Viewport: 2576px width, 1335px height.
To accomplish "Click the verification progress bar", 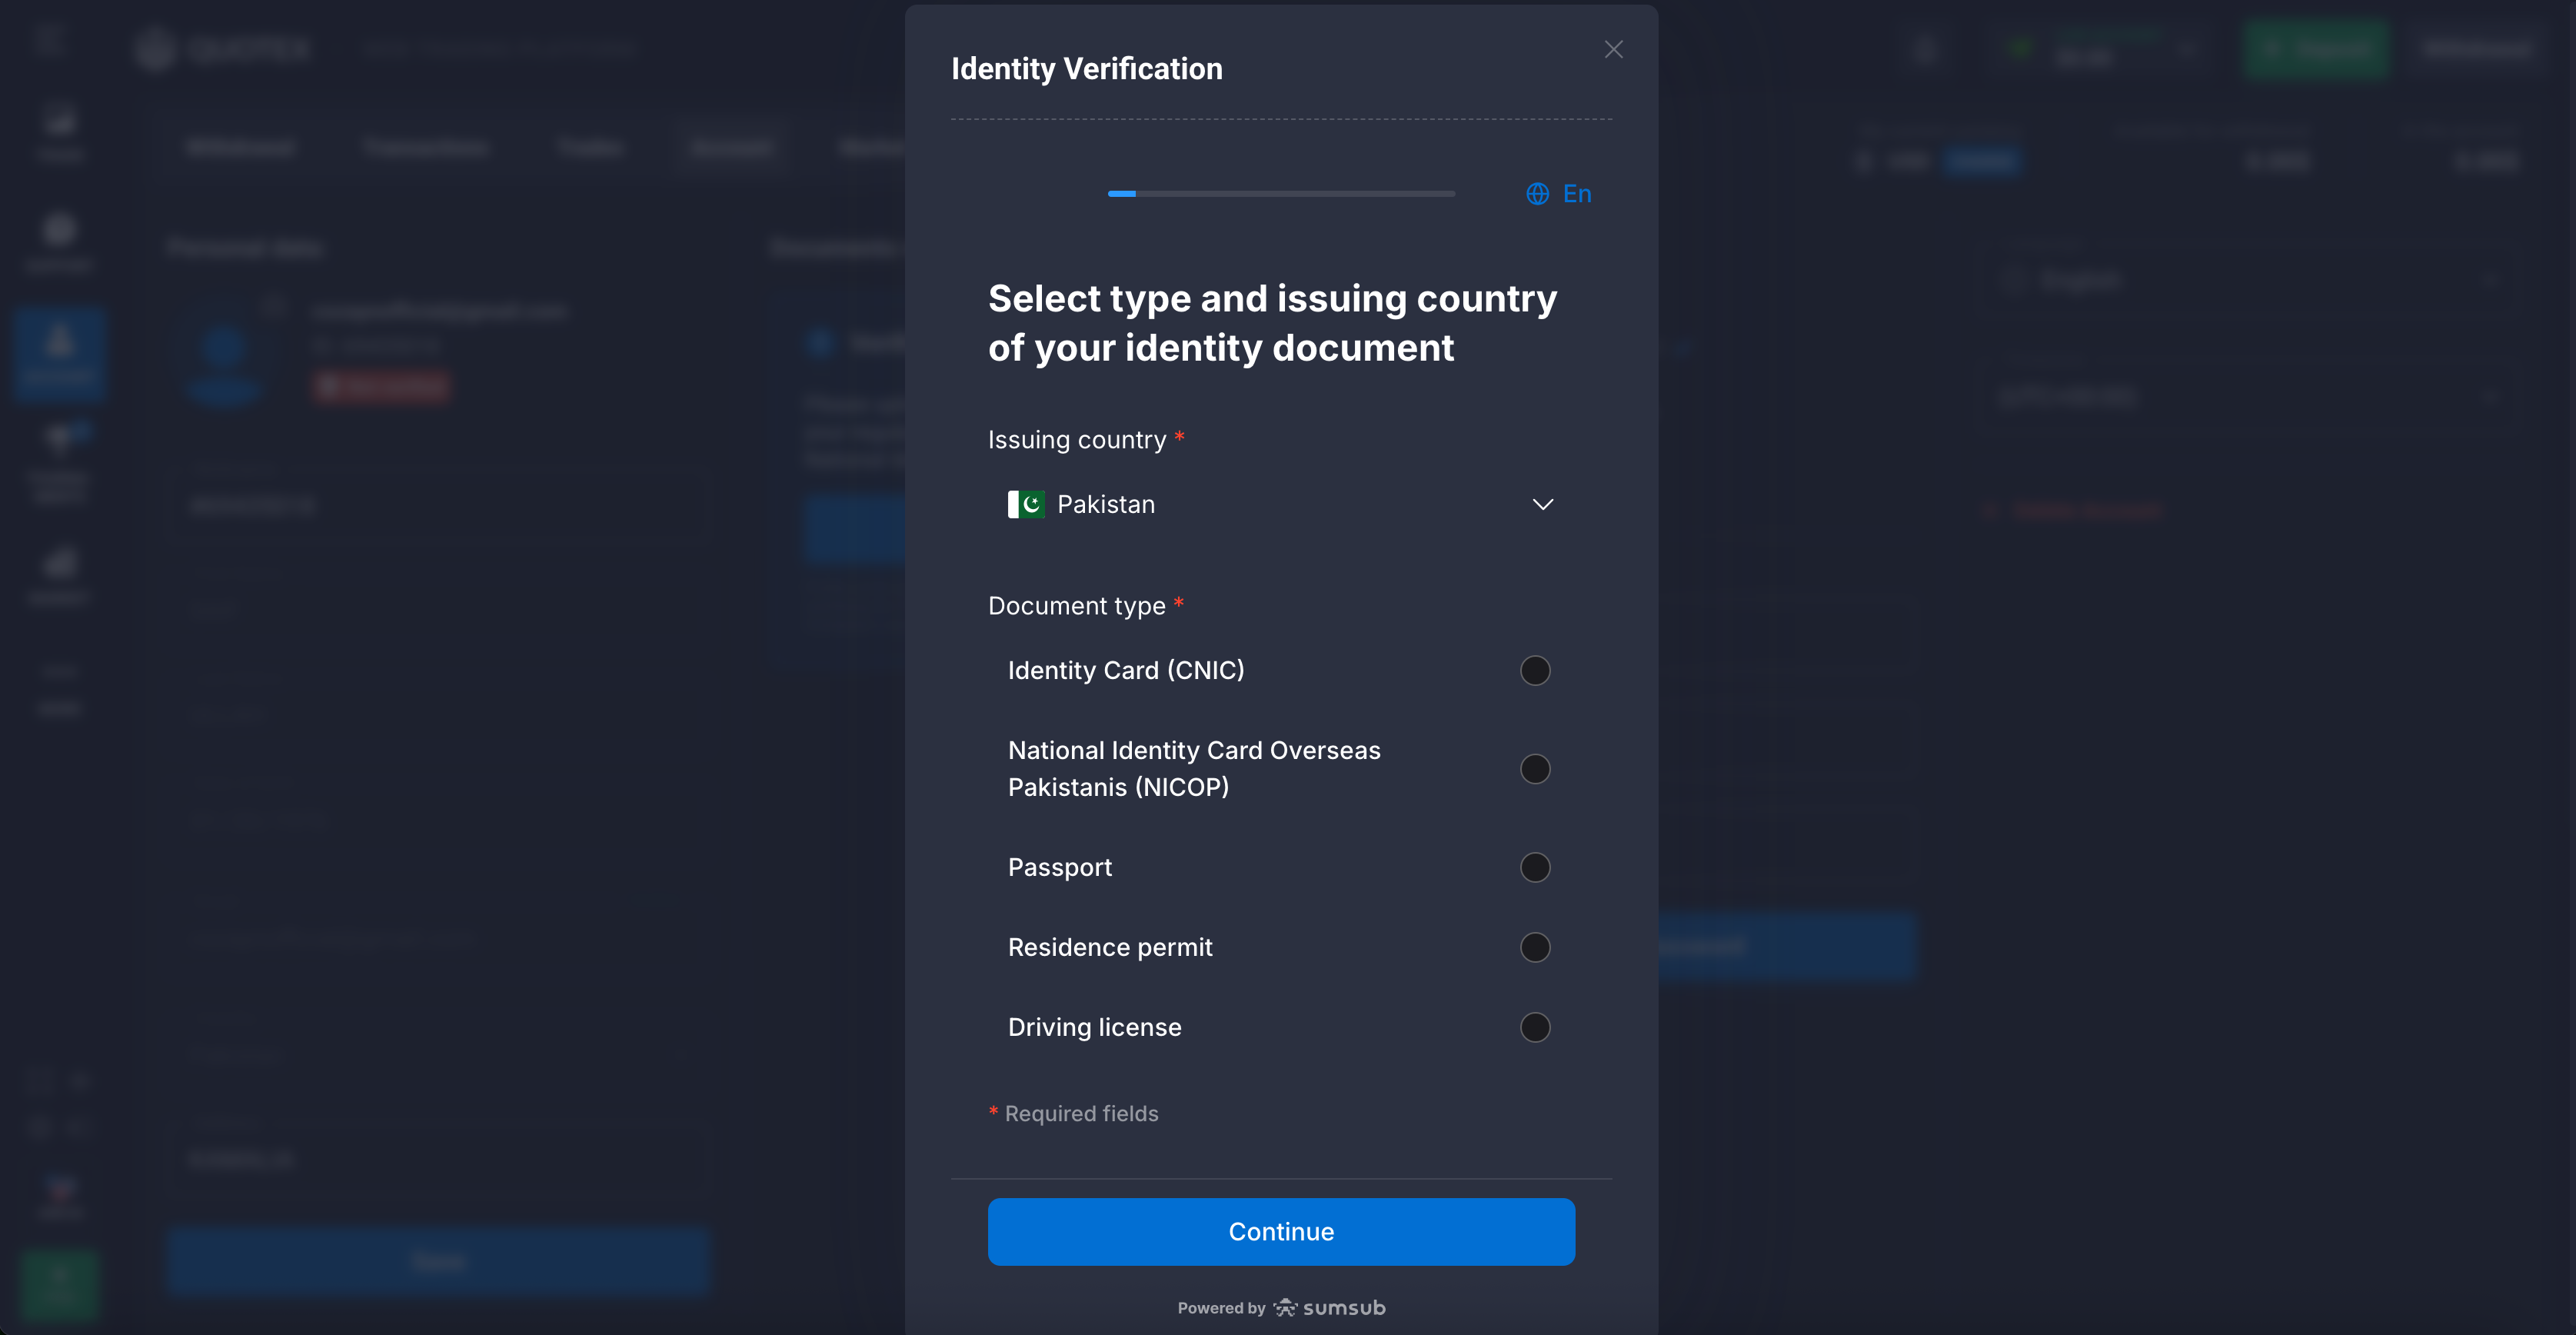I will click(x=1280, y=194).
